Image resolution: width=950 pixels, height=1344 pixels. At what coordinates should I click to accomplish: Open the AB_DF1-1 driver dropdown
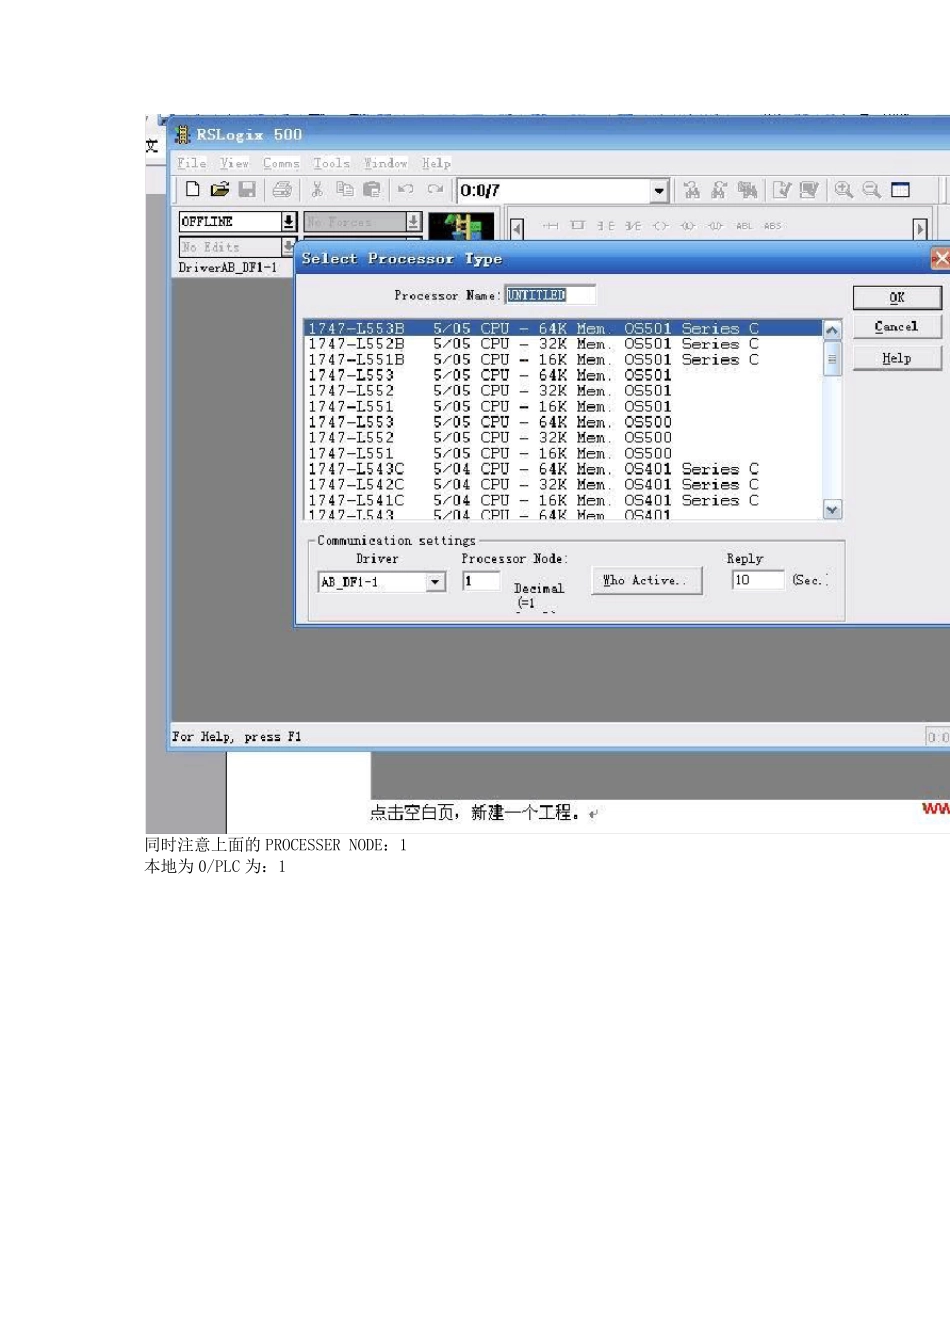coord(435,582)
